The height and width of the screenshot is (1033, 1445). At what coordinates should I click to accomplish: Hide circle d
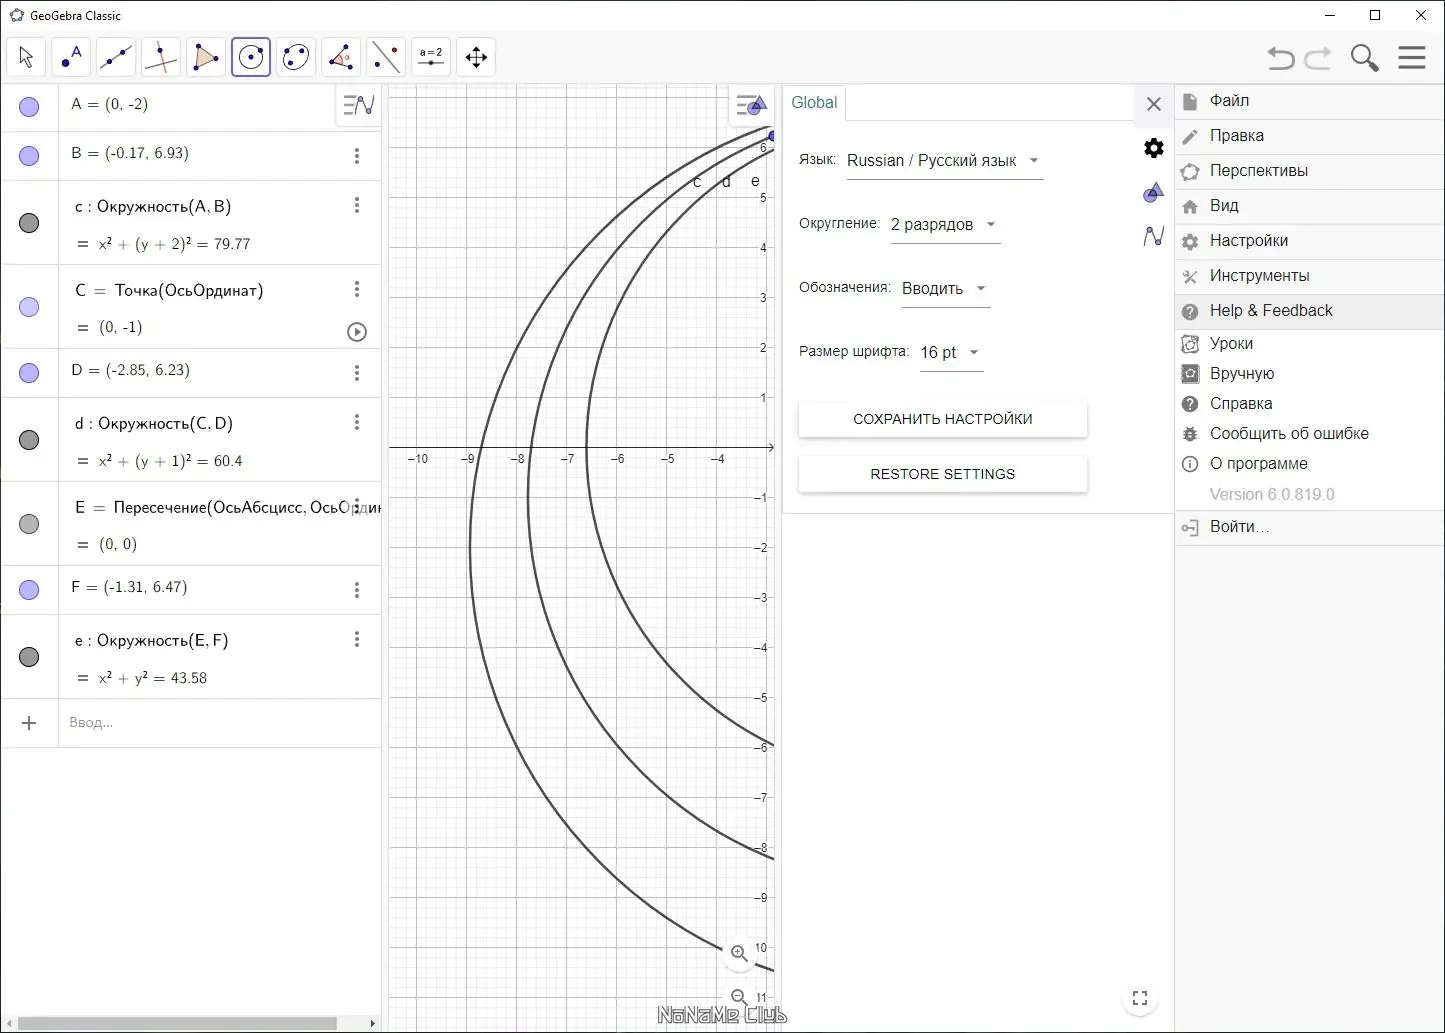[x=29, y=440]
